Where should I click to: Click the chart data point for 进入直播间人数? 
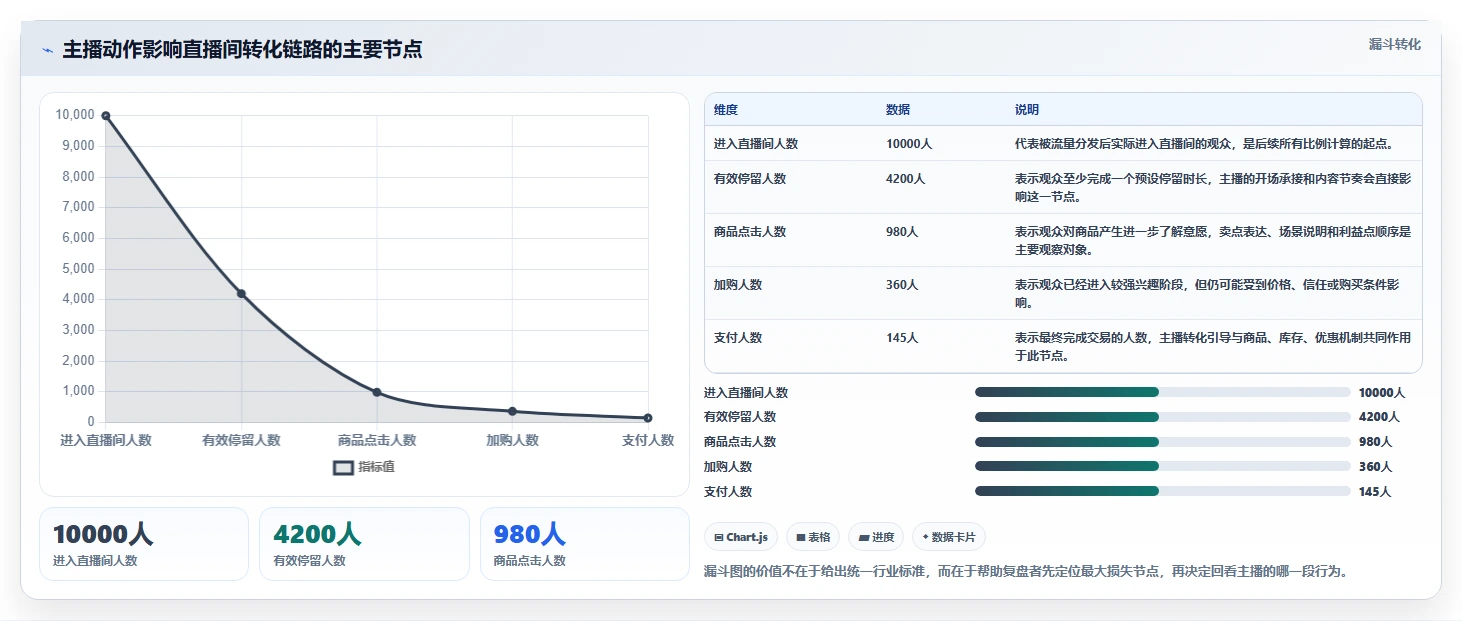[x=106, y=116]
